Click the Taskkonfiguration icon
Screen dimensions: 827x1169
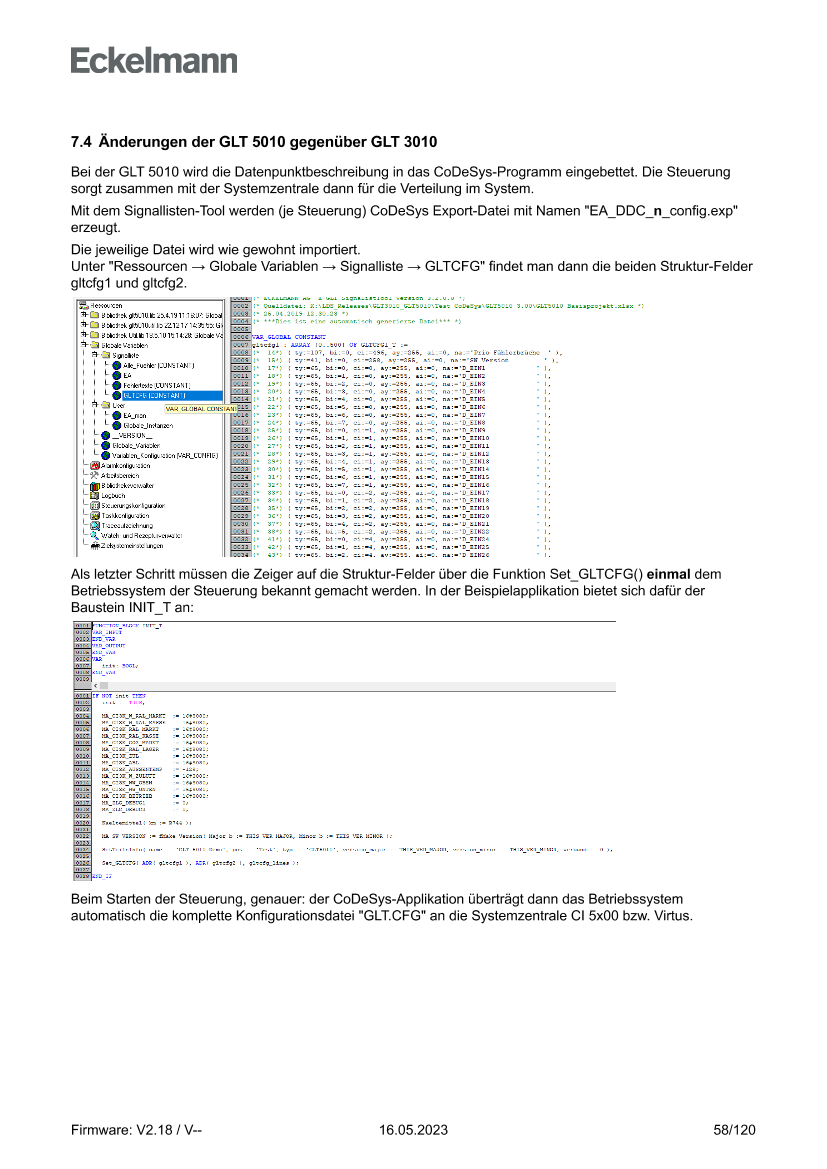point(94,516)
